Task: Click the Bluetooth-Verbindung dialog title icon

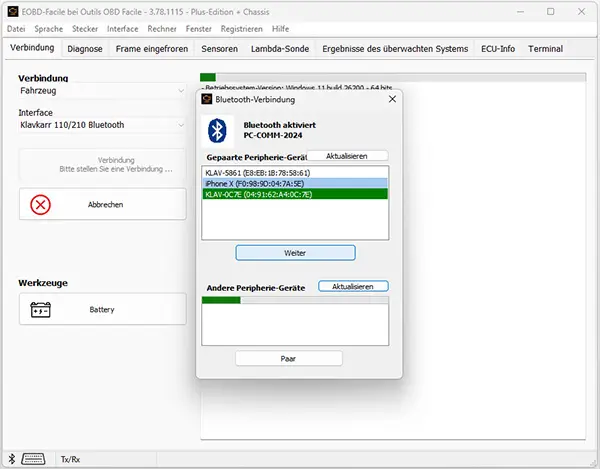Action: (207, 99)
